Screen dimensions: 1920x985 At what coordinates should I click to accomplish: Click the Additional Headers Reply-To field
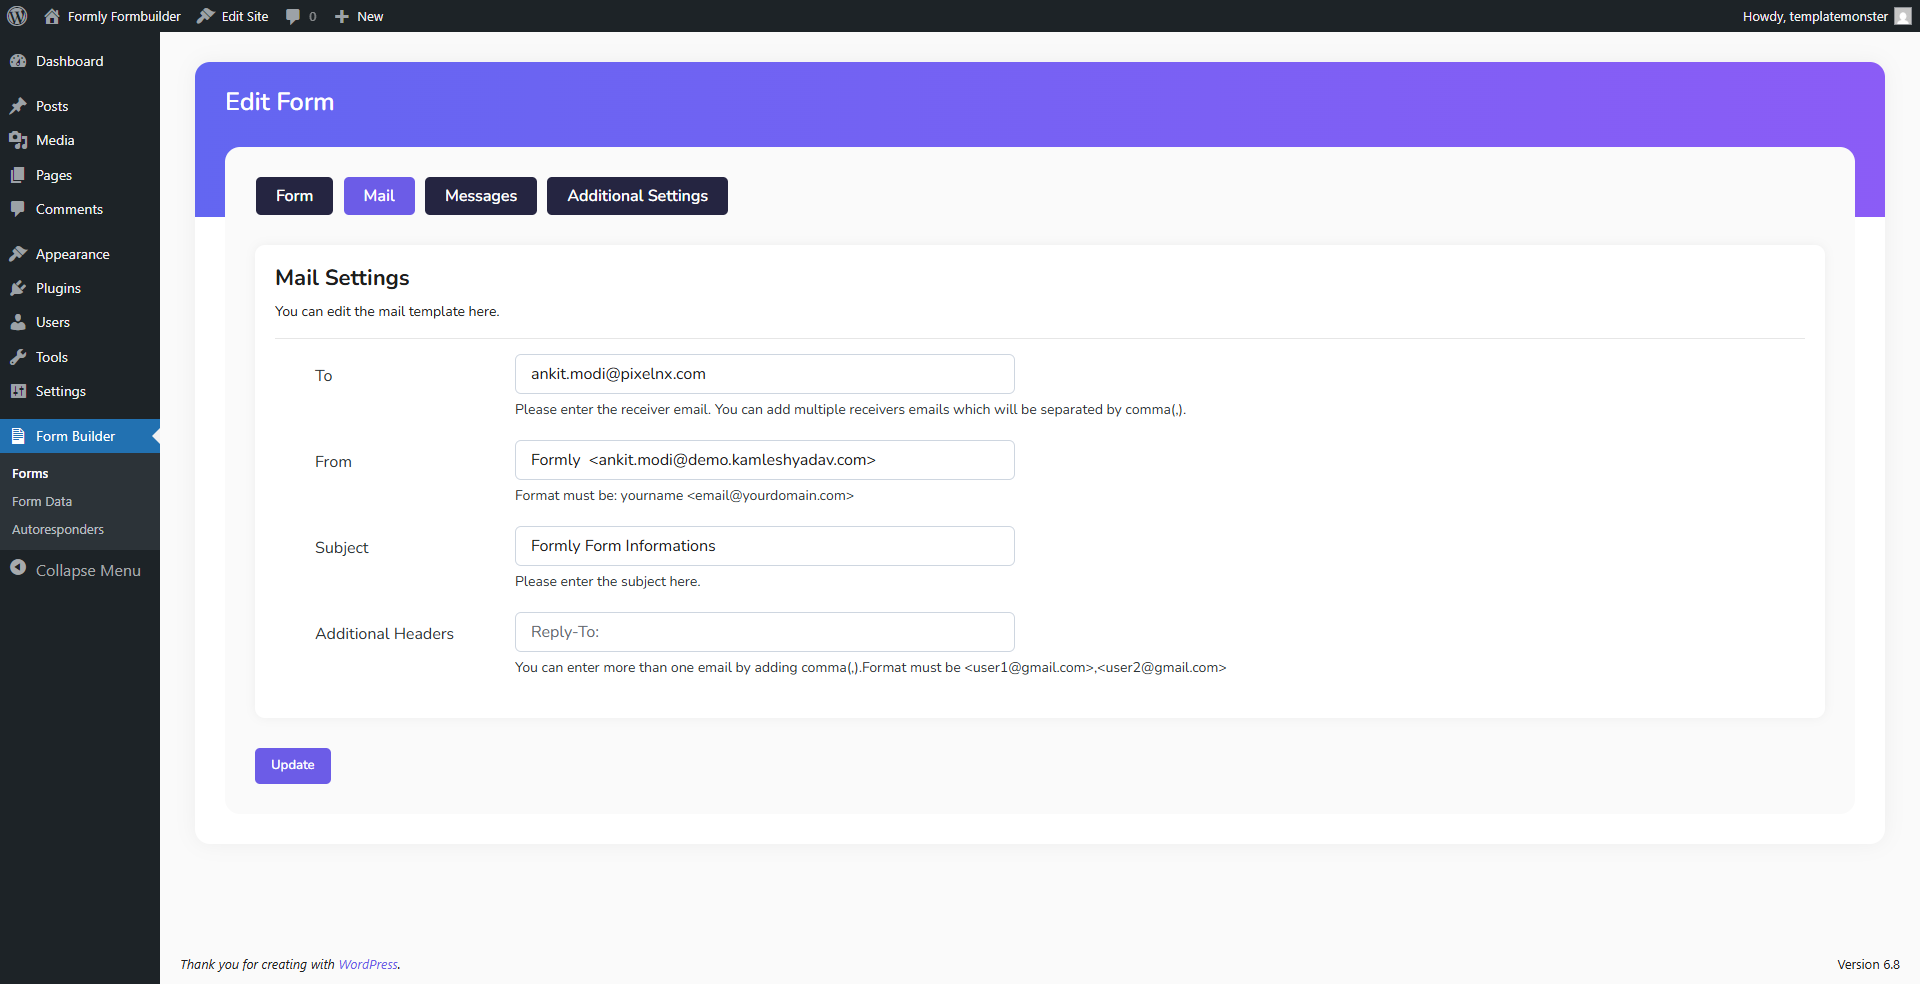pyautogui.click(x=765, y=632)
